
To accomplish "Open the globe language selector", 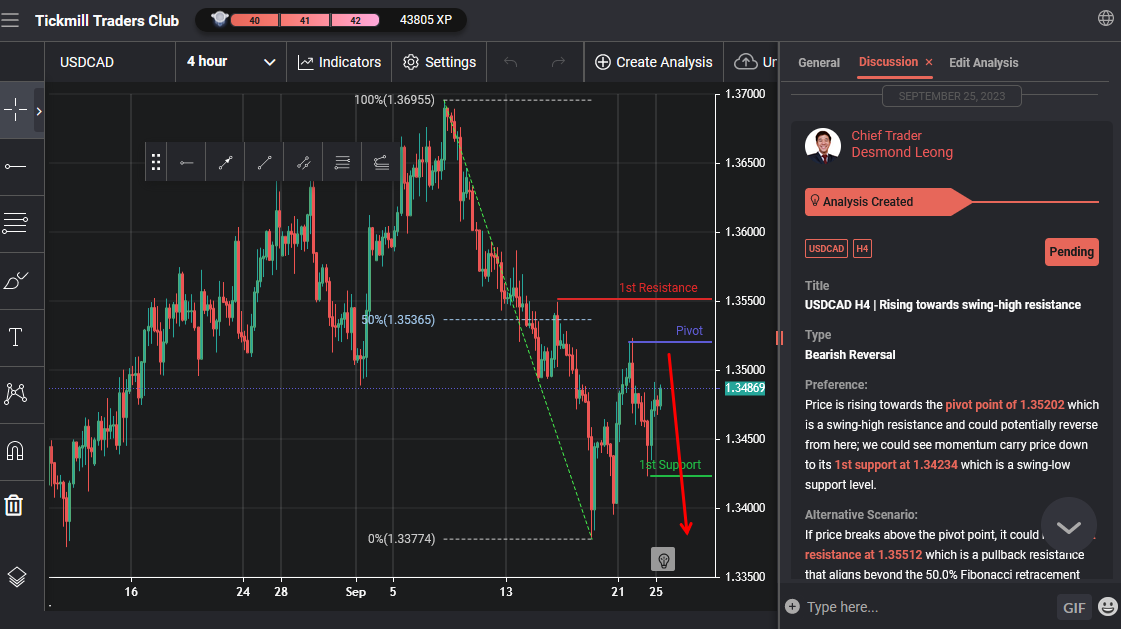I will click(1105, 18).
